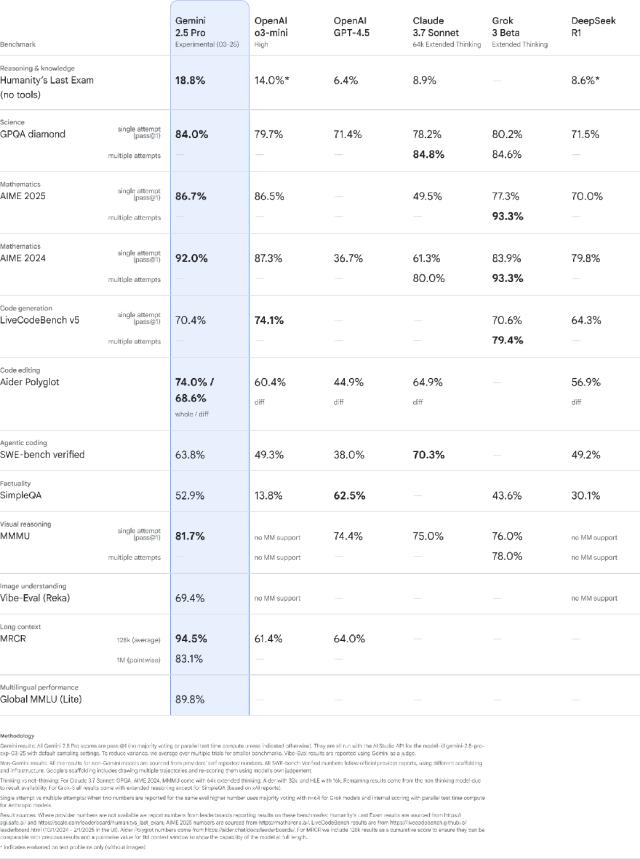Click the Vibe-Eval (Reka) row label
Viewport: 640px width, 859px height.
(x=35, y=598)
